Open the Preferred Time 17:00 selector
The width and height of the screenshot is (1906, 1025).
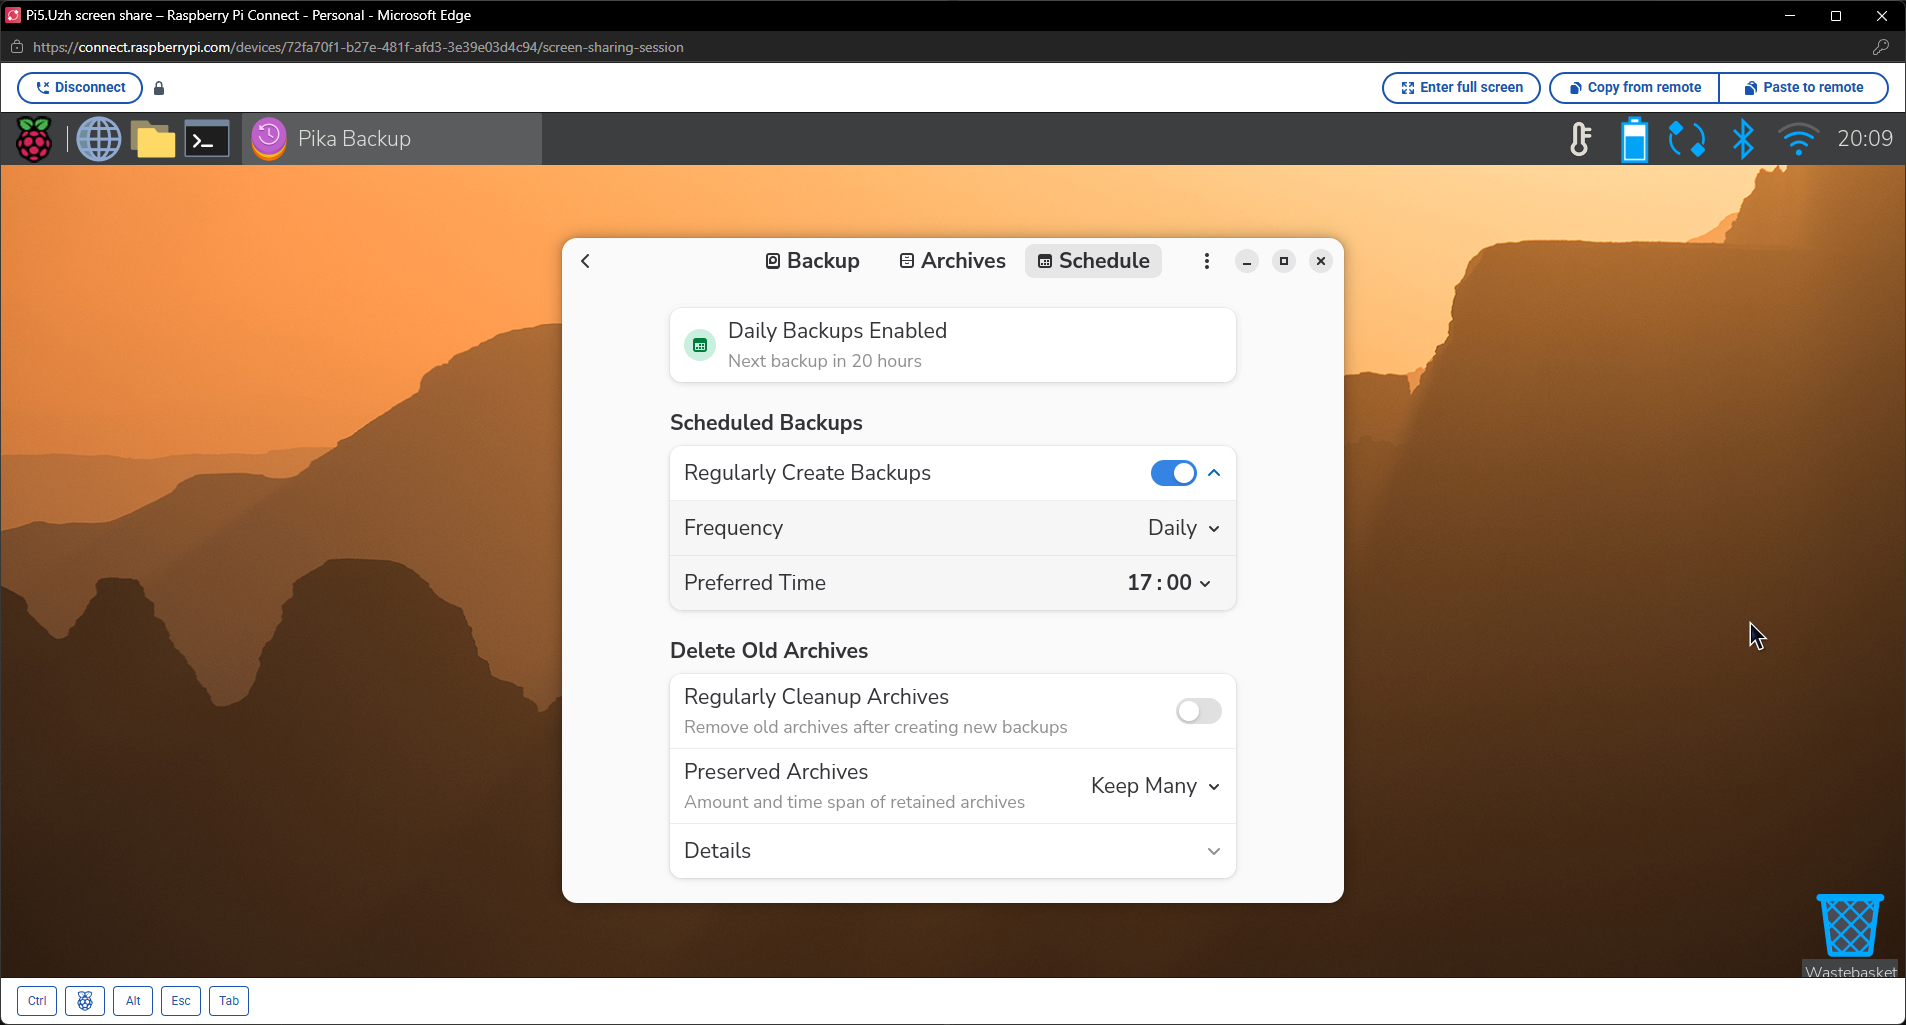tap(1169, 583)
